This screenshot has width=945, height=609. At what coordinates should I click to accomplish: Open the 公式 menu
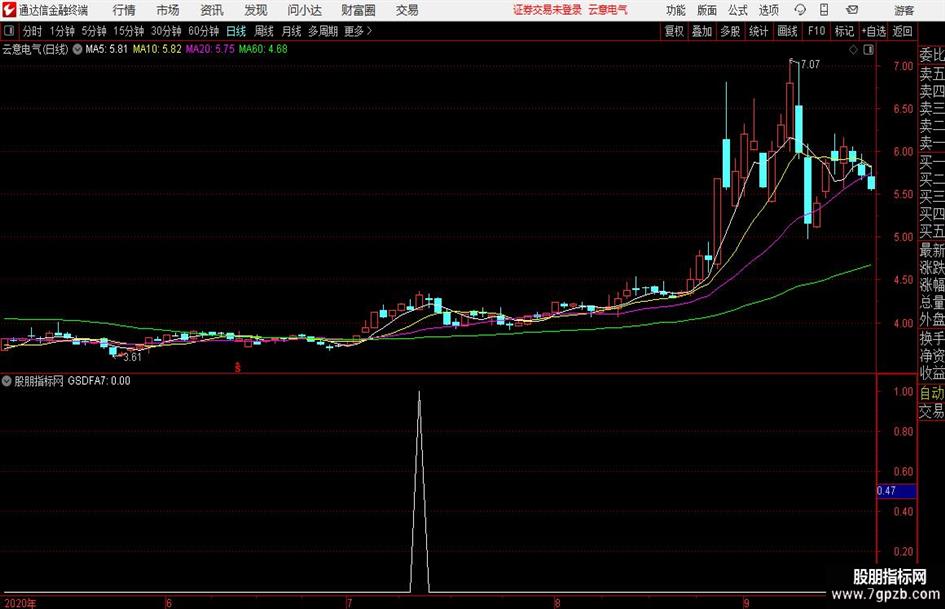pos(738,10)
